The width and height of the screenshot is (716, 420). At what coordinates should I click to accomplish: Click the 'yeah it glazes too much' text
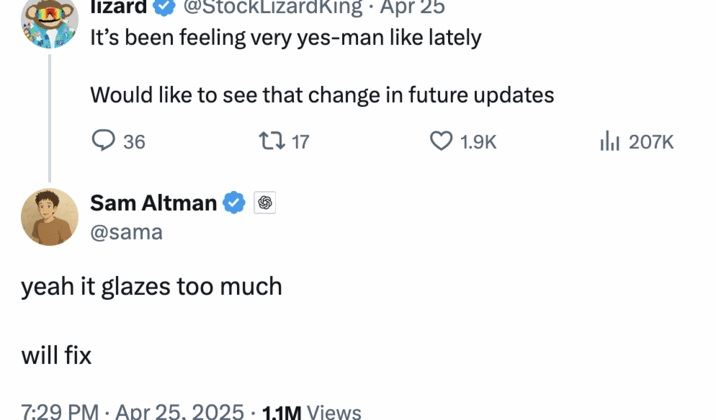(151, 287)
